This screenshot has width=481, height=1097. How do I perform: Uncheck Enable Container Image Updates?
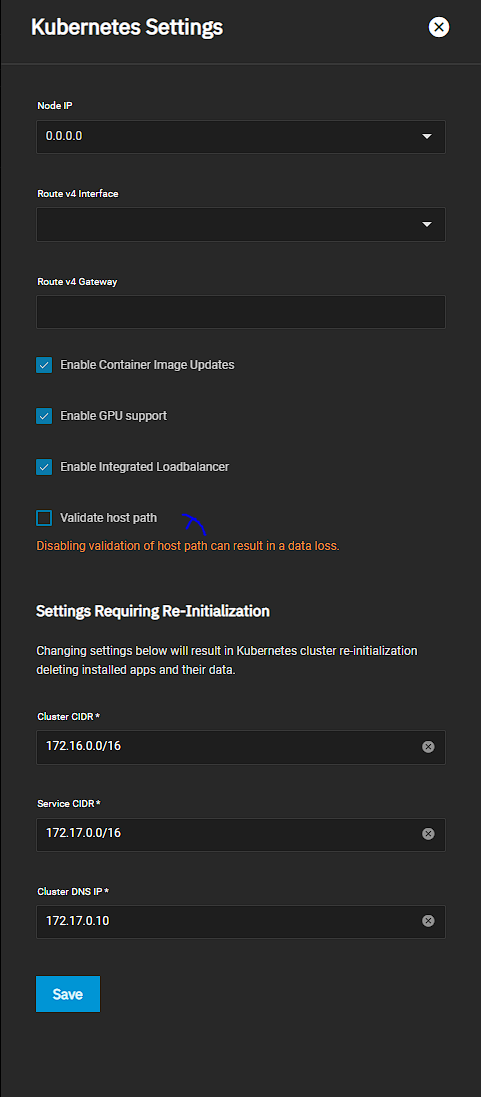pyautogui.click(x=44, y=365)
